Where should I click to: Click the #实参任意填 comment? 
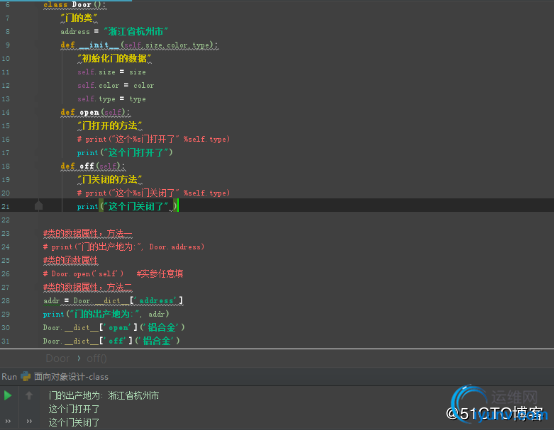(160, 274)
